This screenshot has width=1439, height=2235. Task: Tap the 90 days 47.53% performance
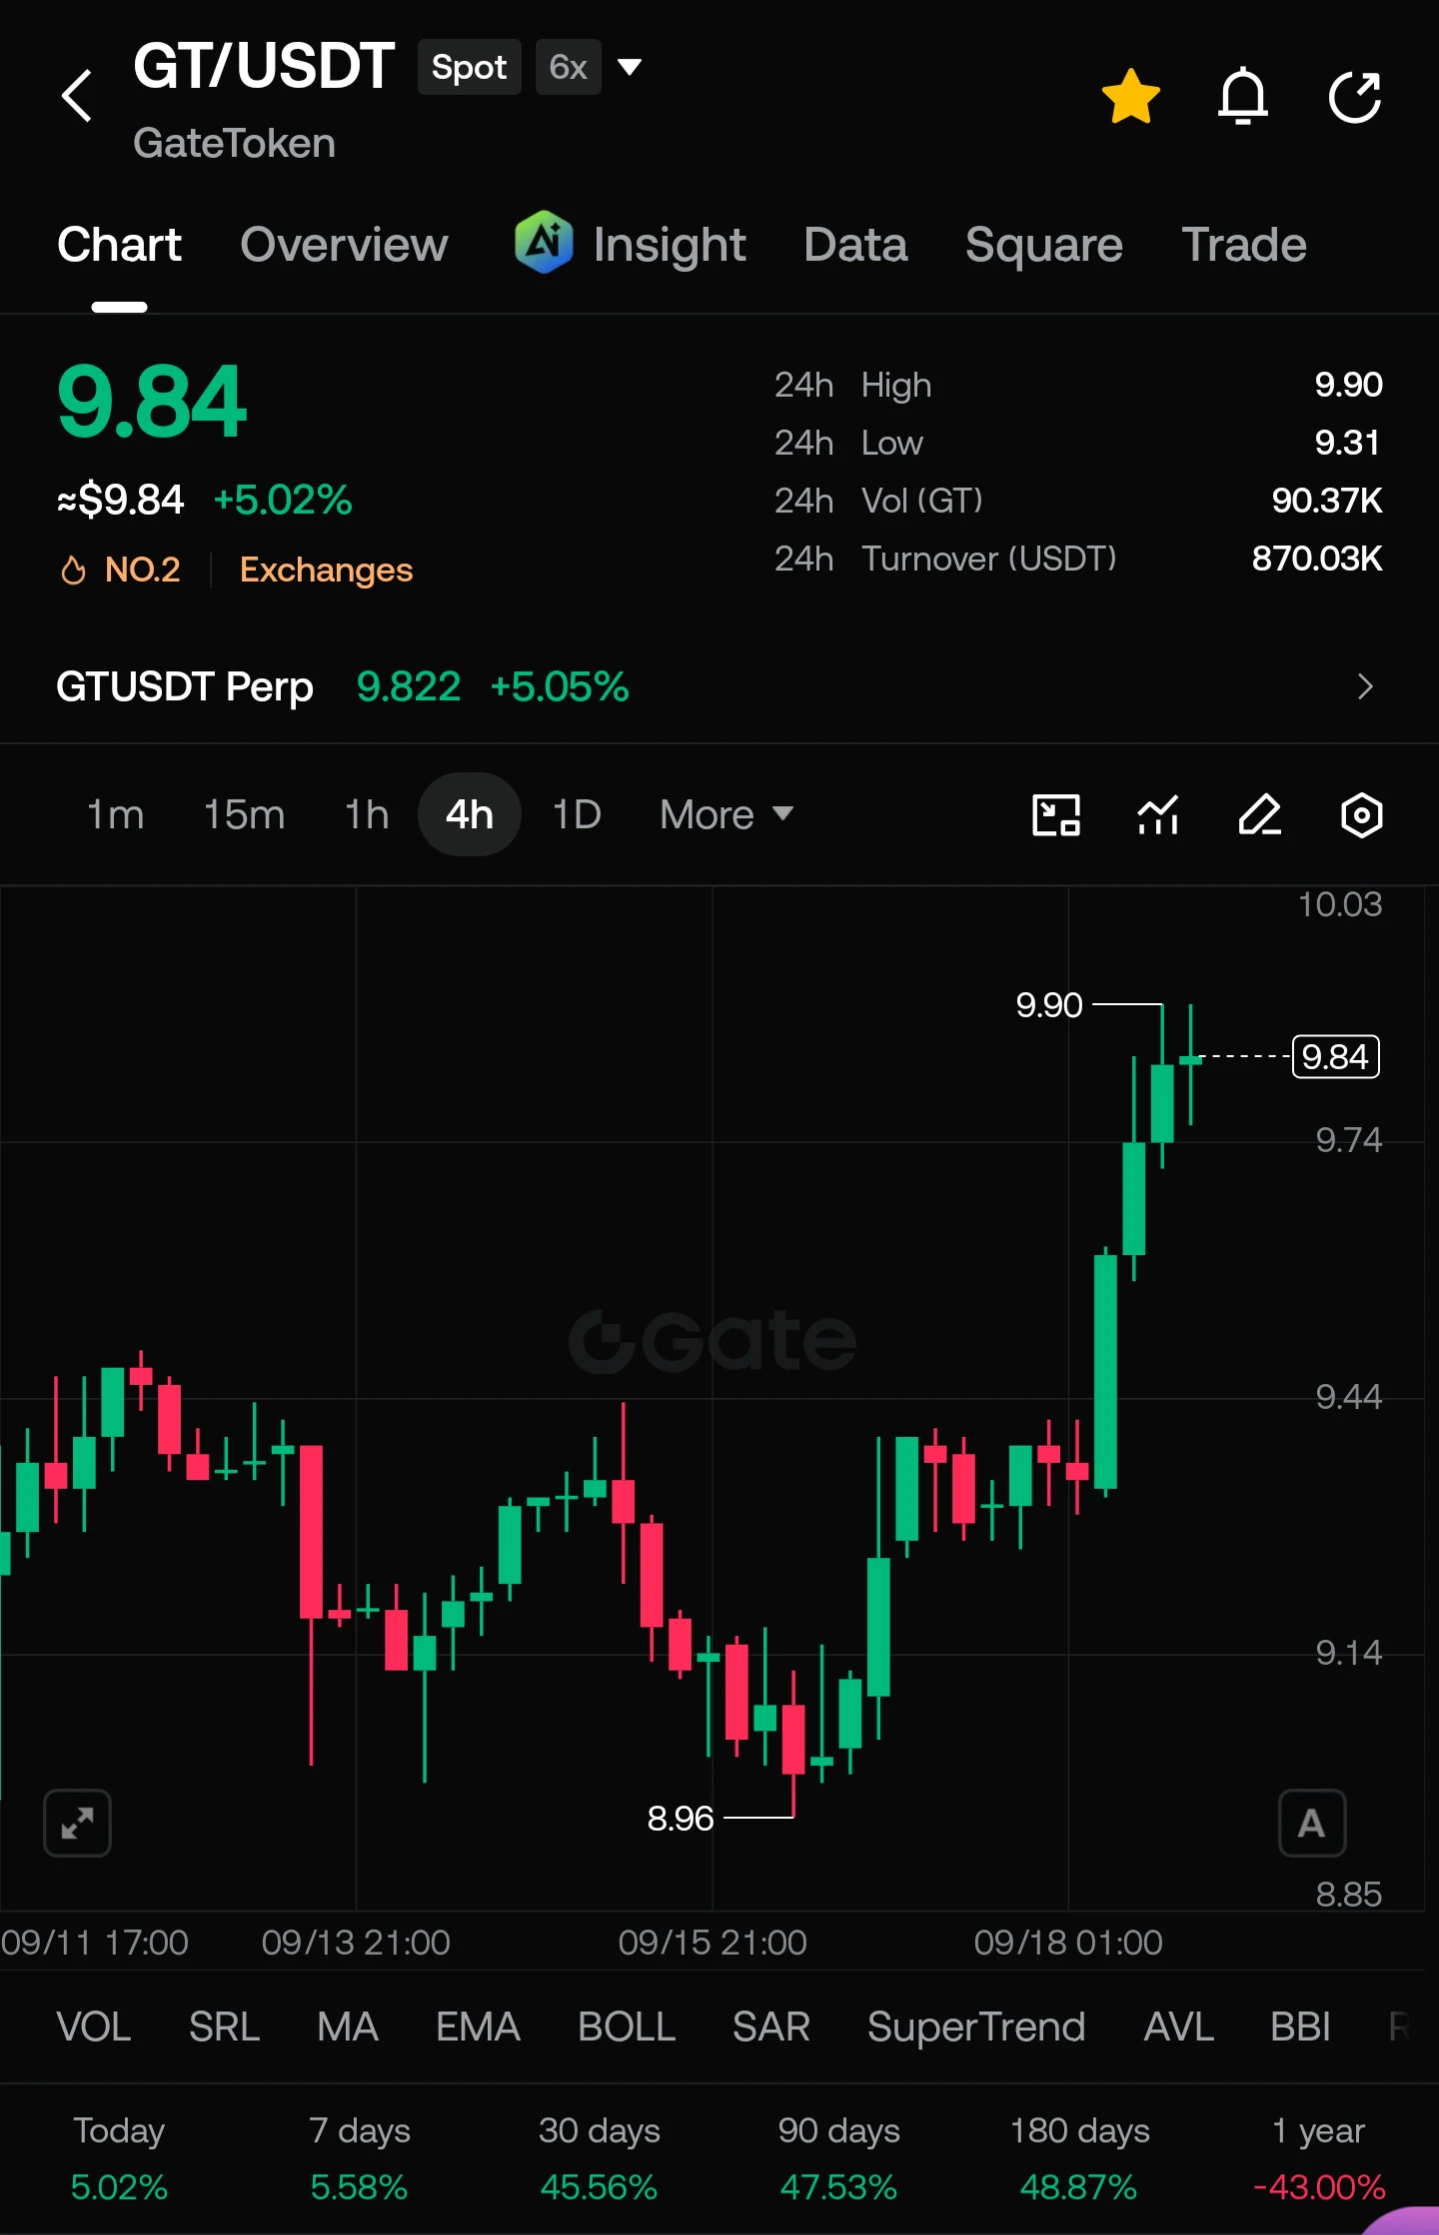click(x=839, y=2159)
